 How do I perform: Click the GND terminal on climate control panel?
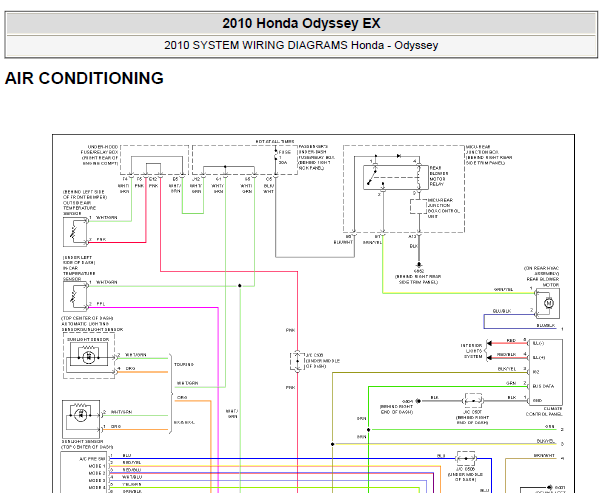[537, 400]
